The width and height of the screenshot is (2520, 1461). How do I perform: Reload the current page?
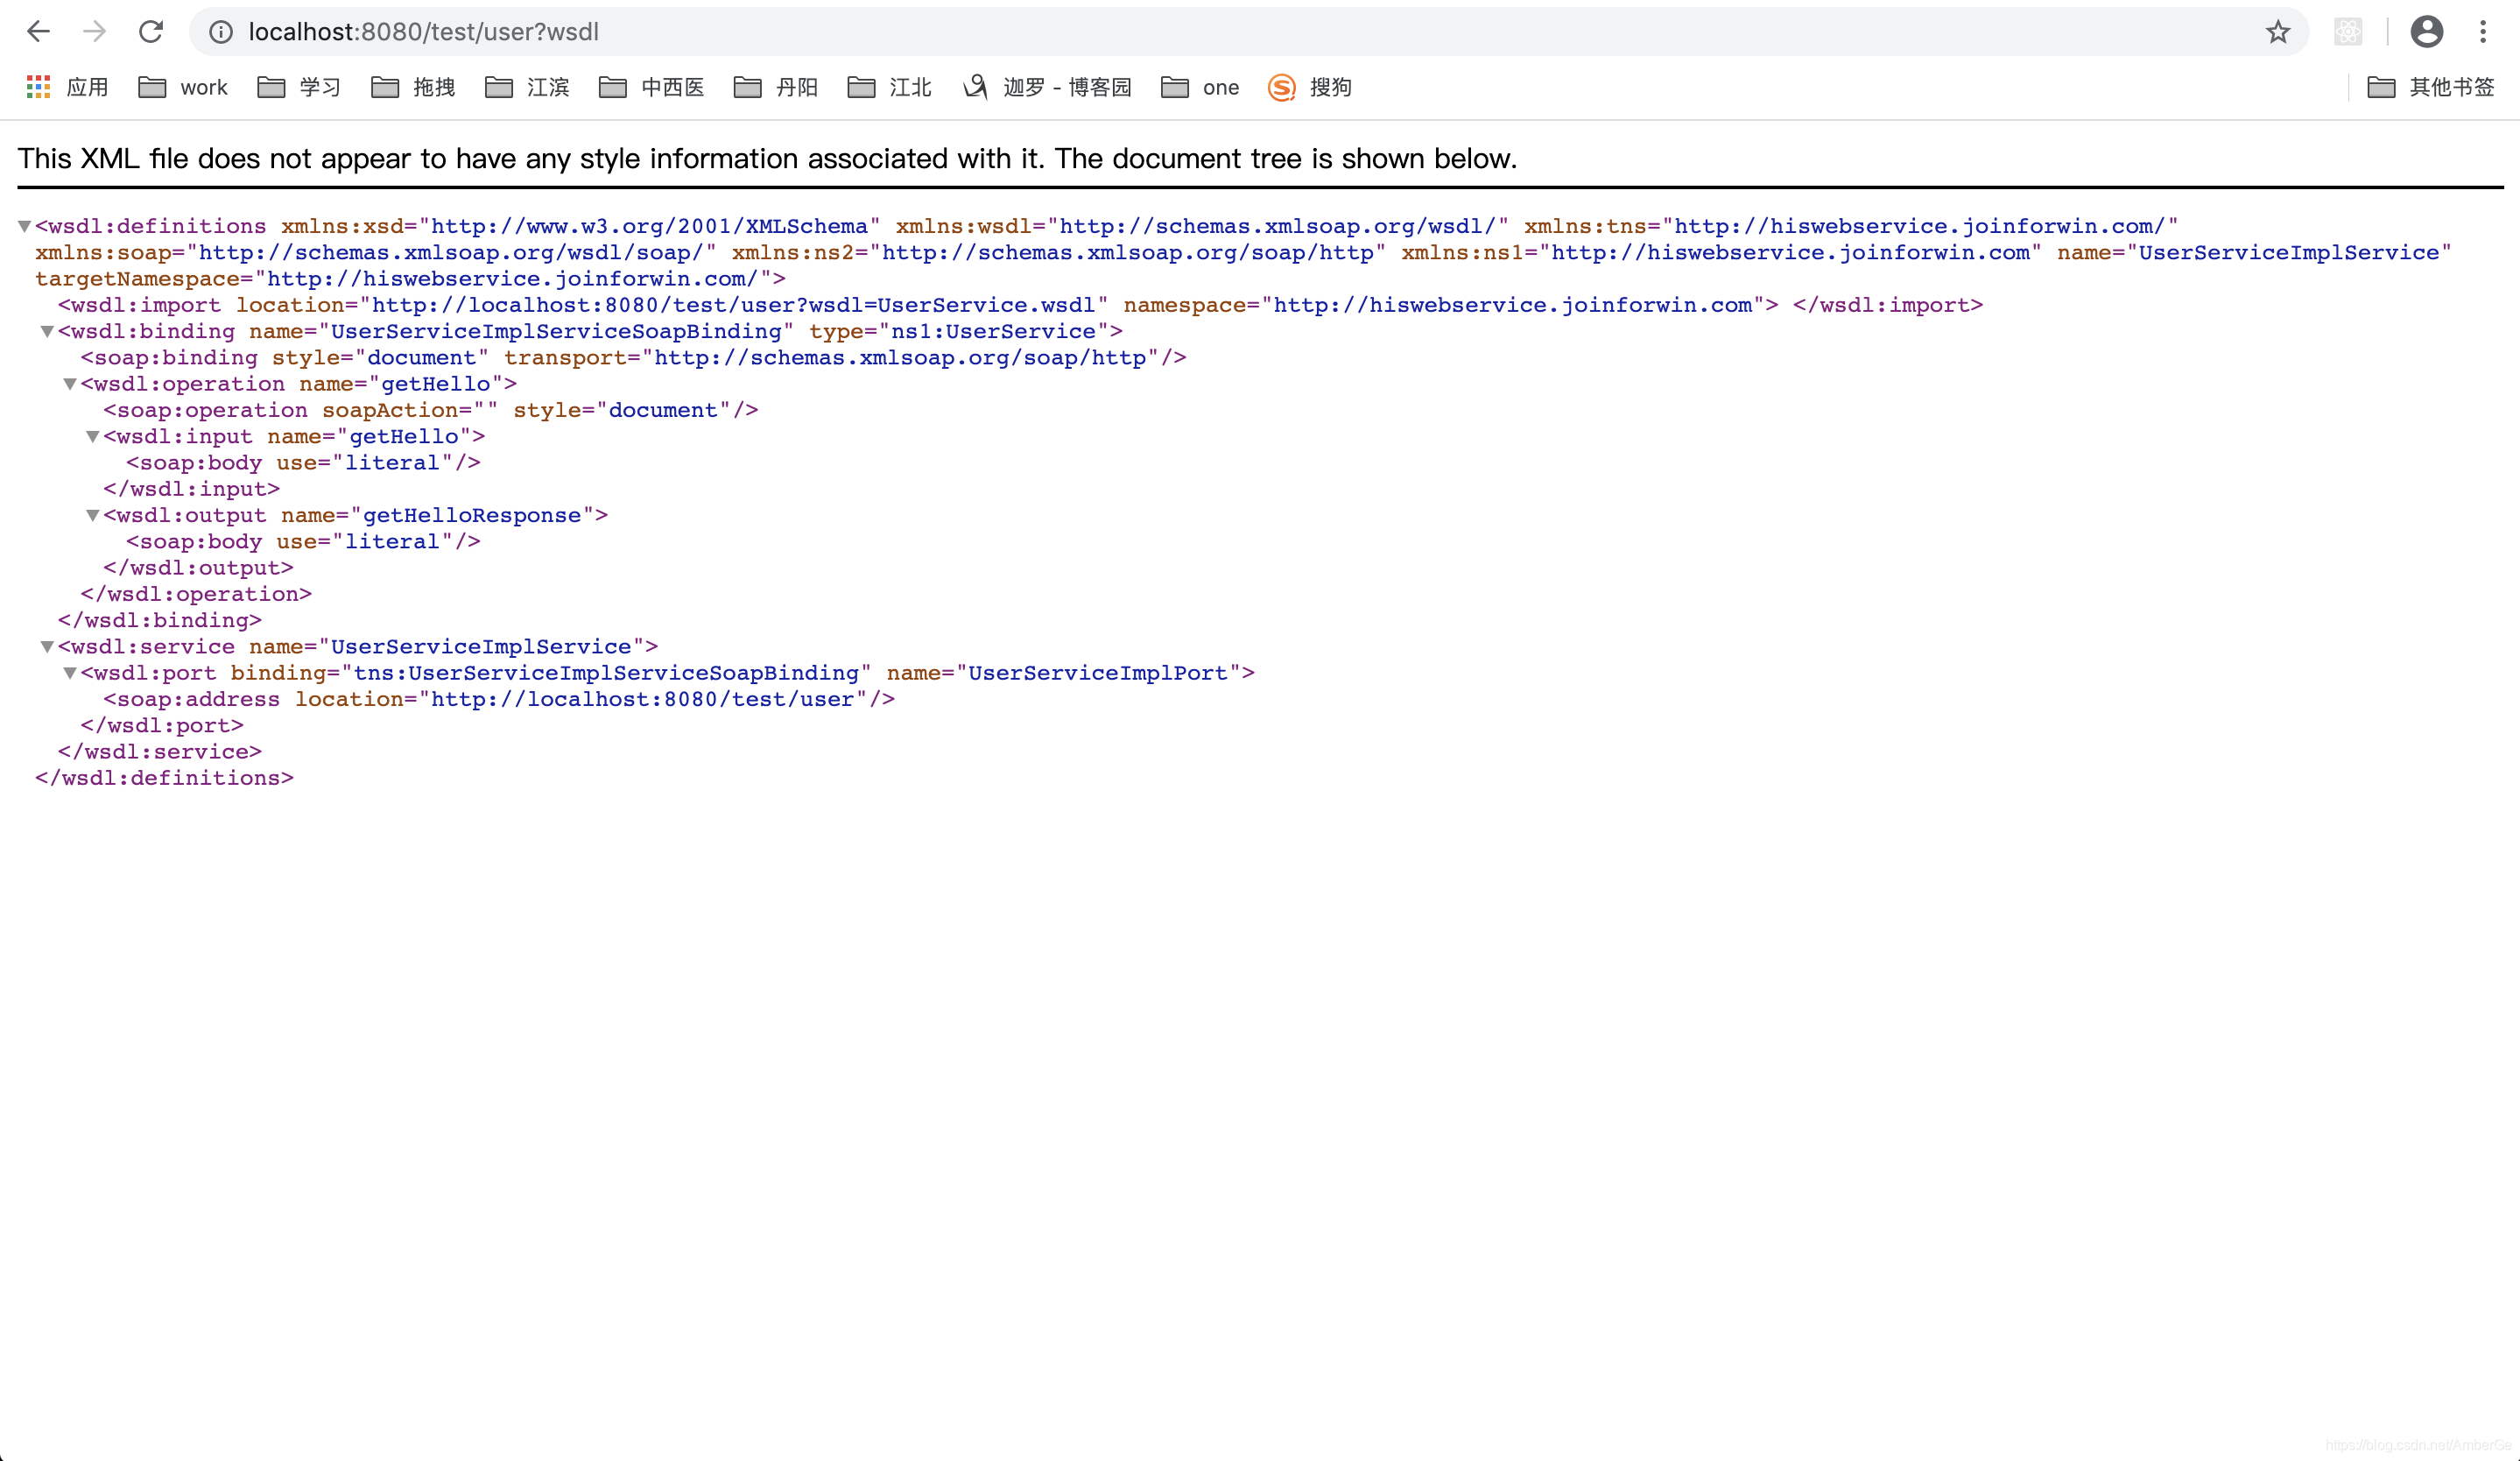(x=151, y=32)
